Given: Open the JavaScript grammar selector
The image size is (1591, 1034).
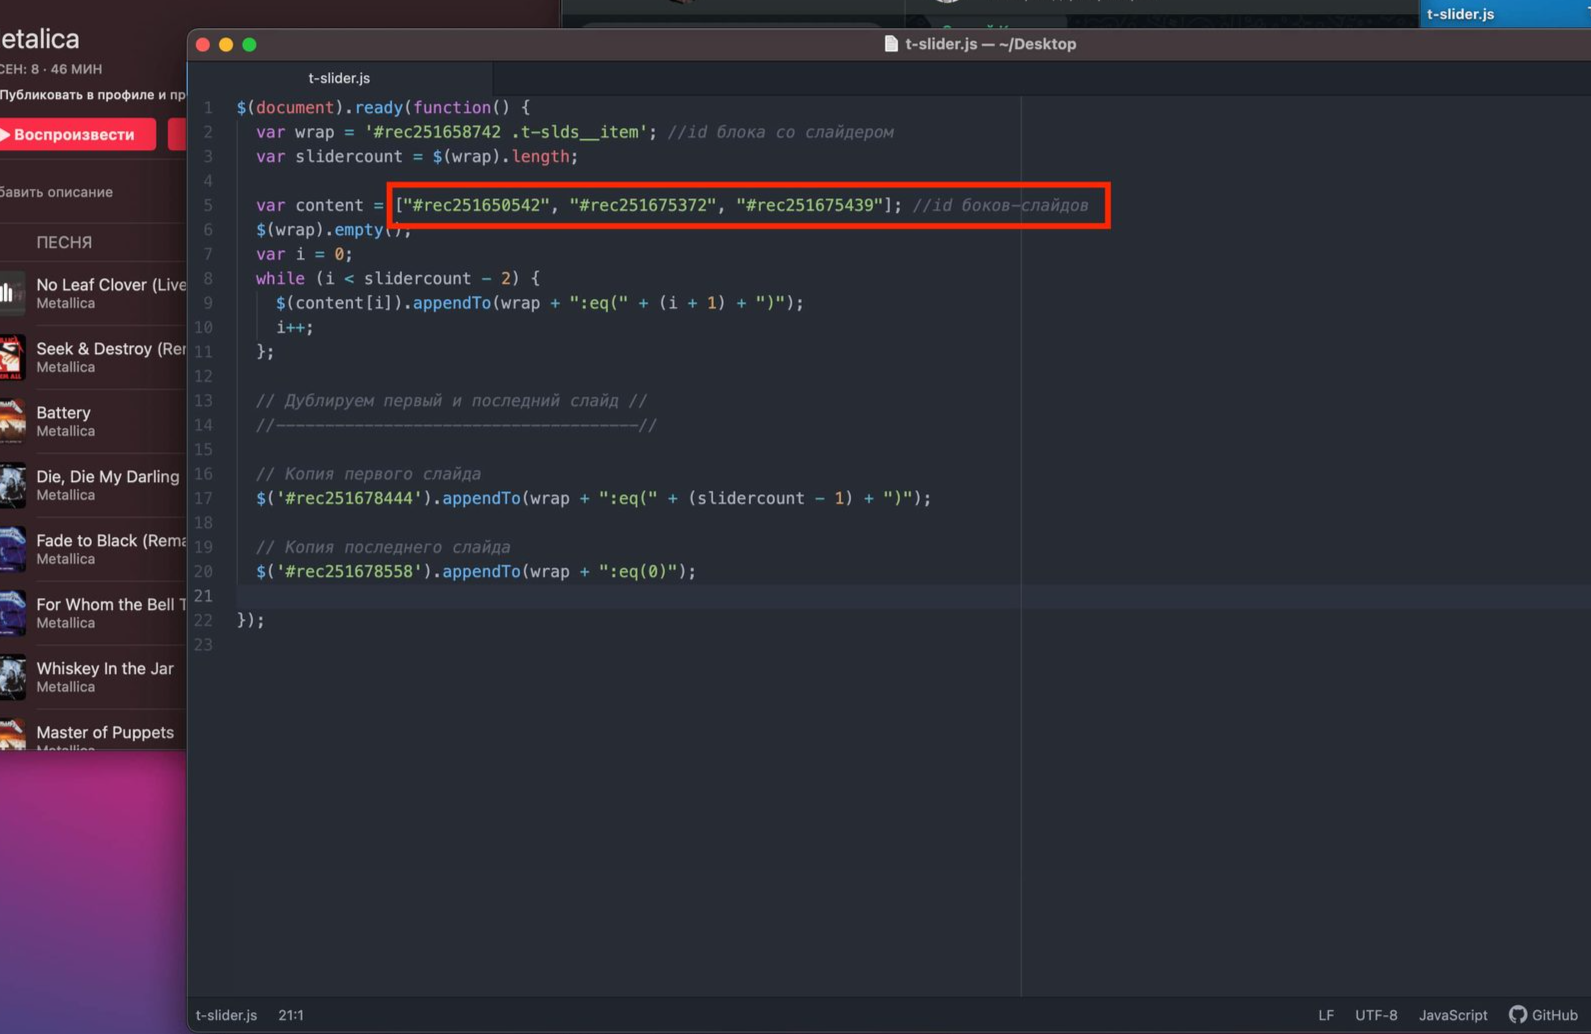Looking at the screenshot, I should pos(1453,1015).
